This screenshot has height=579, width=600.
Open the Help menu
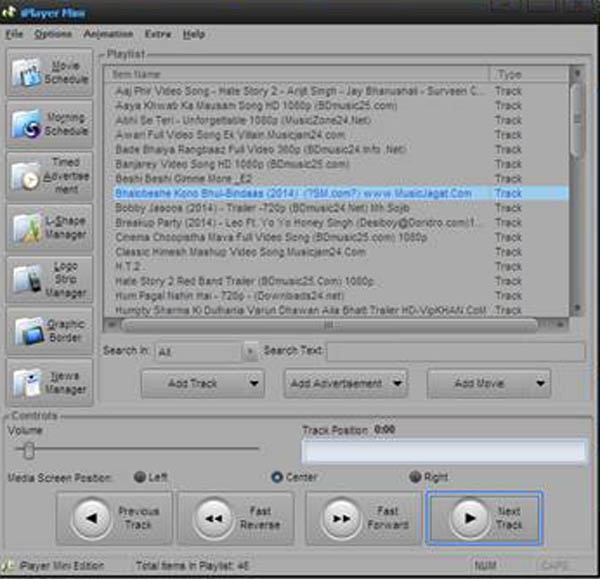point(194,34)
